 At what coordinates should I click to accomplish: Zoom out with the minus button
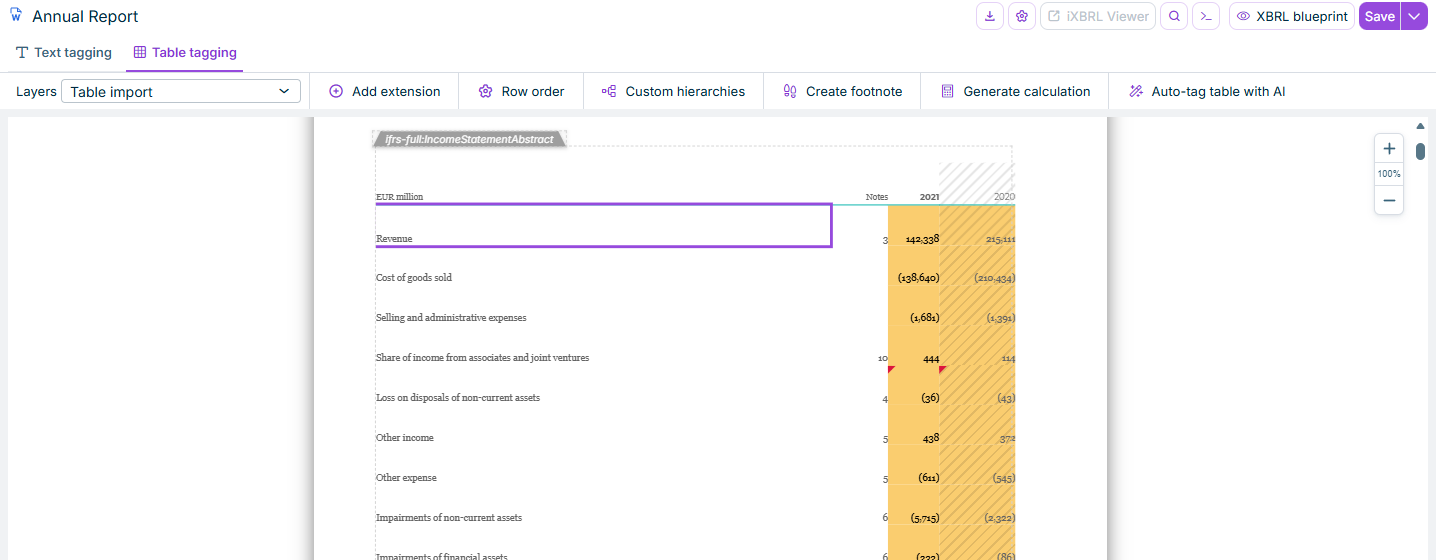[x=1389, y=200]
